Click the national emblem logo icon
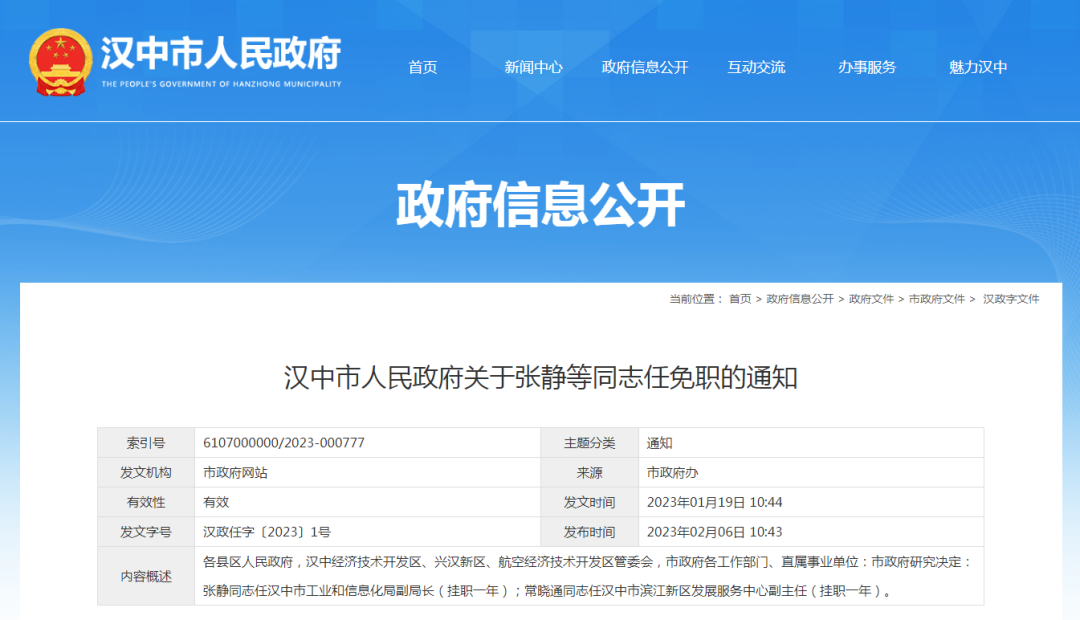 (61, 62)
